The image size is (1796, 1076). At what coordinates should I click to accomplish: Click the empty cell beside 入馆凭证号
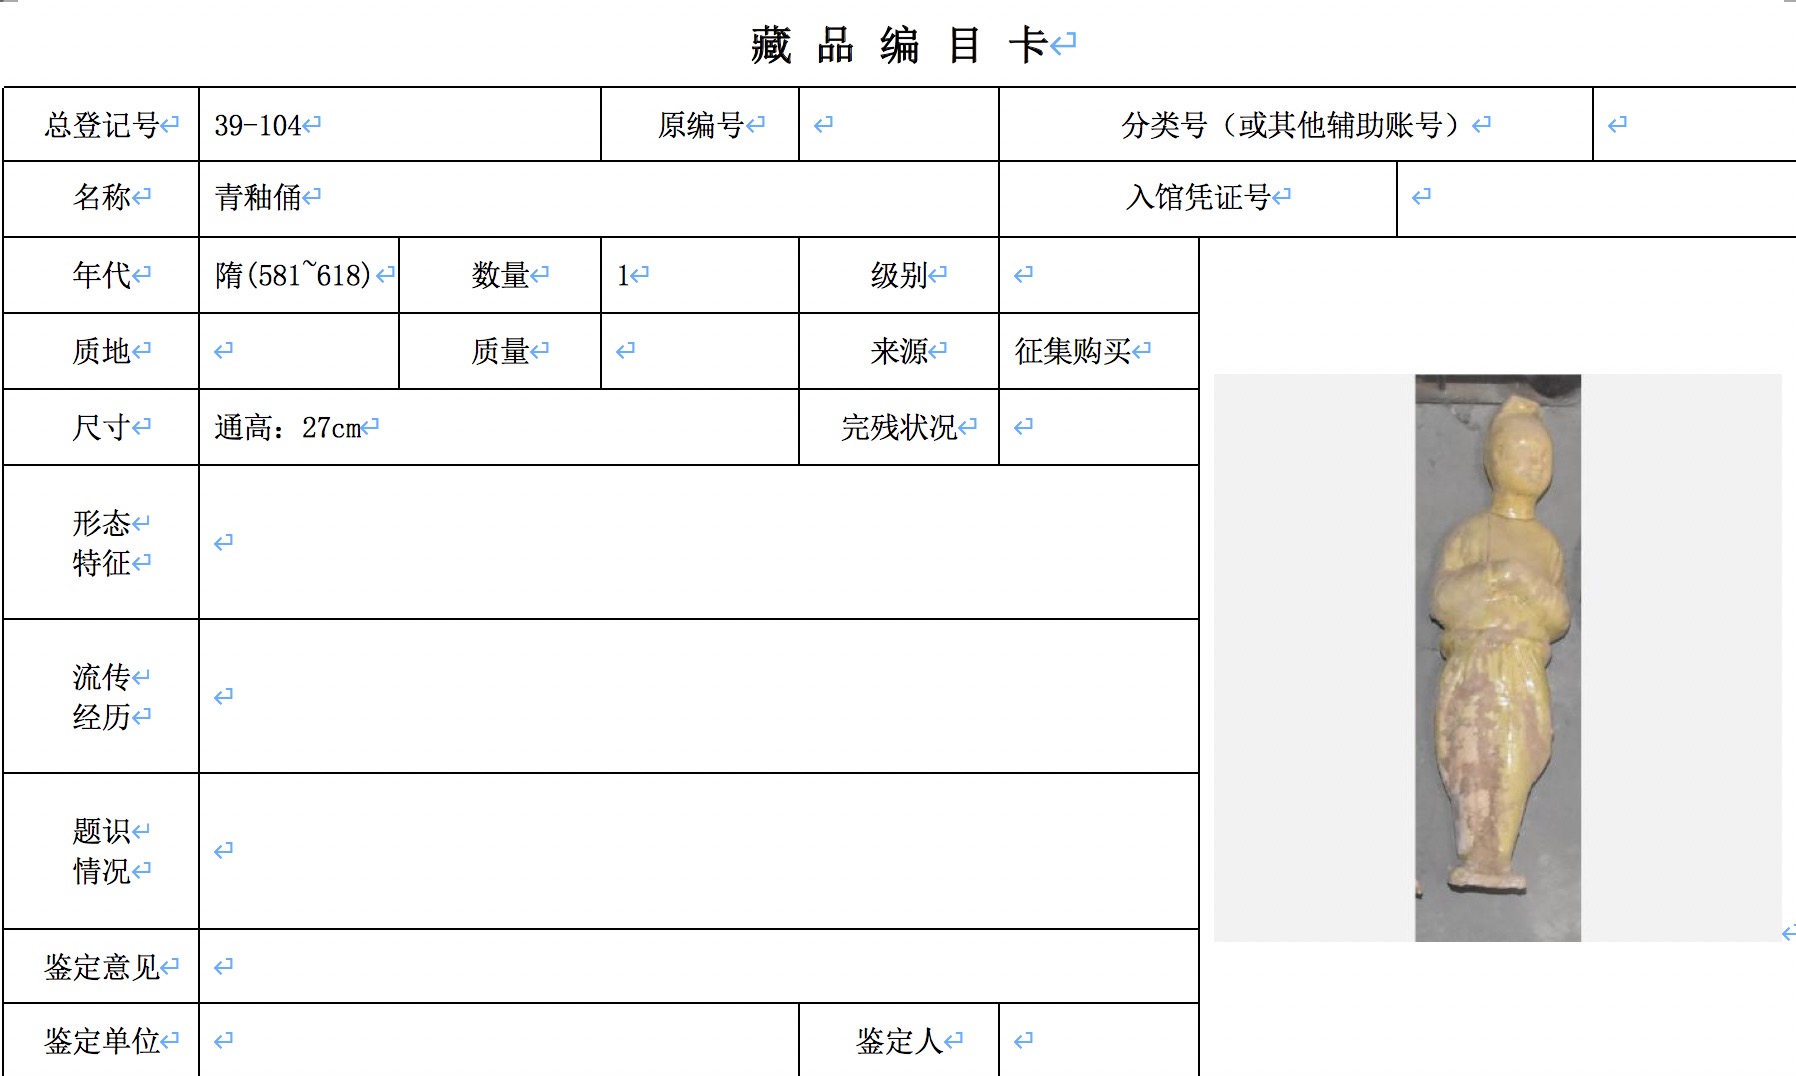tap(1597, 198)
